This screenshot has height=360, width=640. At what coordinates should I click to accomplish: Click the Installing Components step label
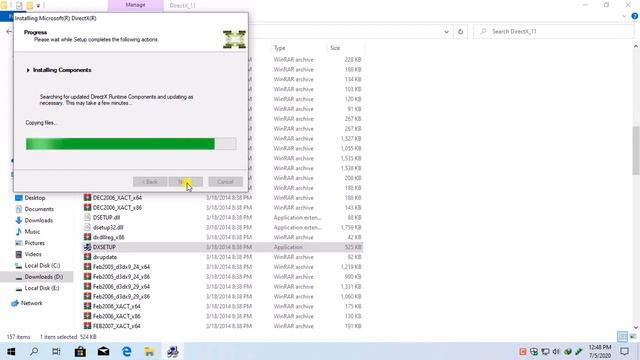(62, 70)
